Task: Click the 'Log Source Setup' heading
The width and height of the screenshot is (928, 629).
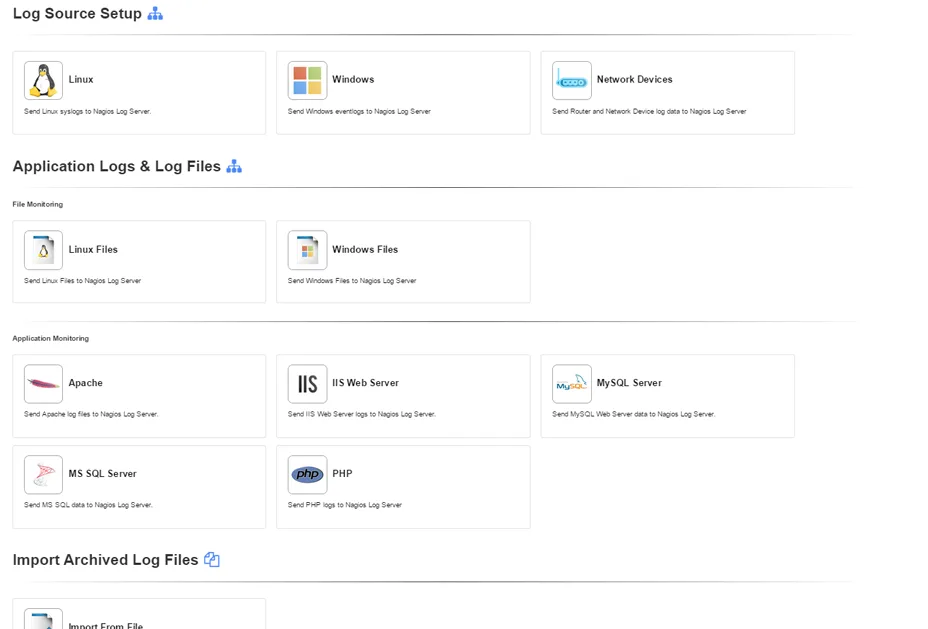Action: point(77,14)
